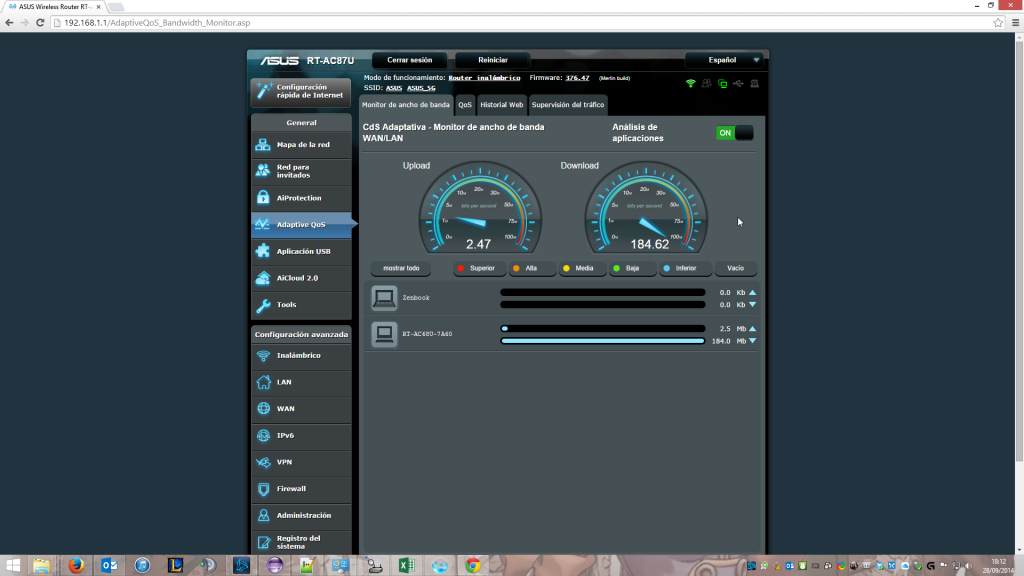This screenshot has width=1024, height=576.
Task: Click the Vacío priority button
Action: point(735,268)
